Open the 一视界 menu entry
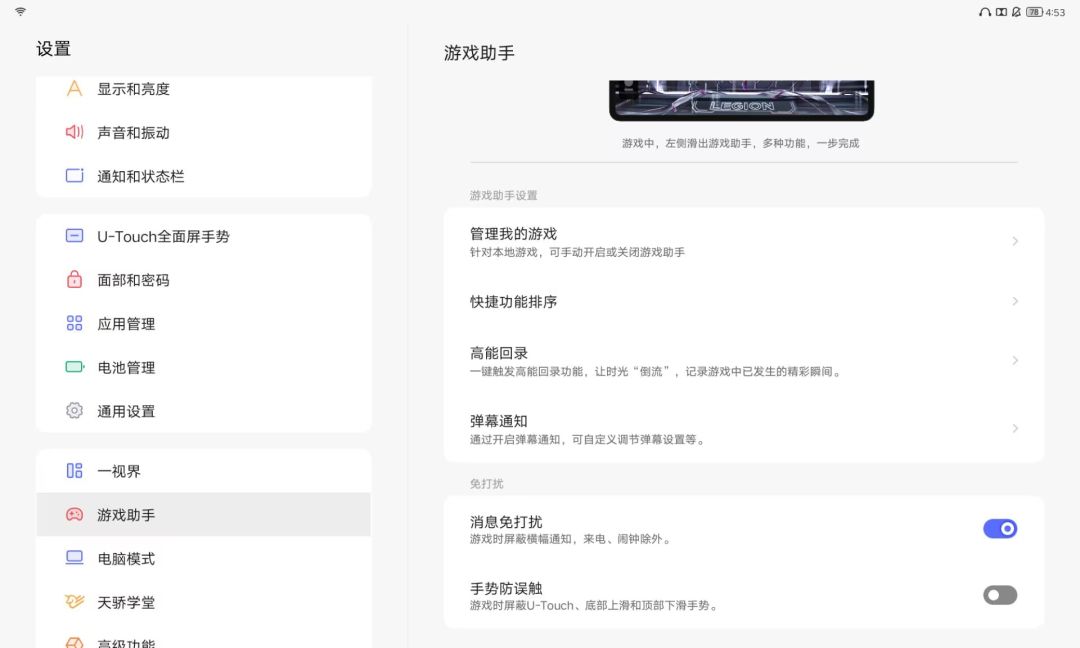This screenshot has width=1080, height=648. coord(204,471)
